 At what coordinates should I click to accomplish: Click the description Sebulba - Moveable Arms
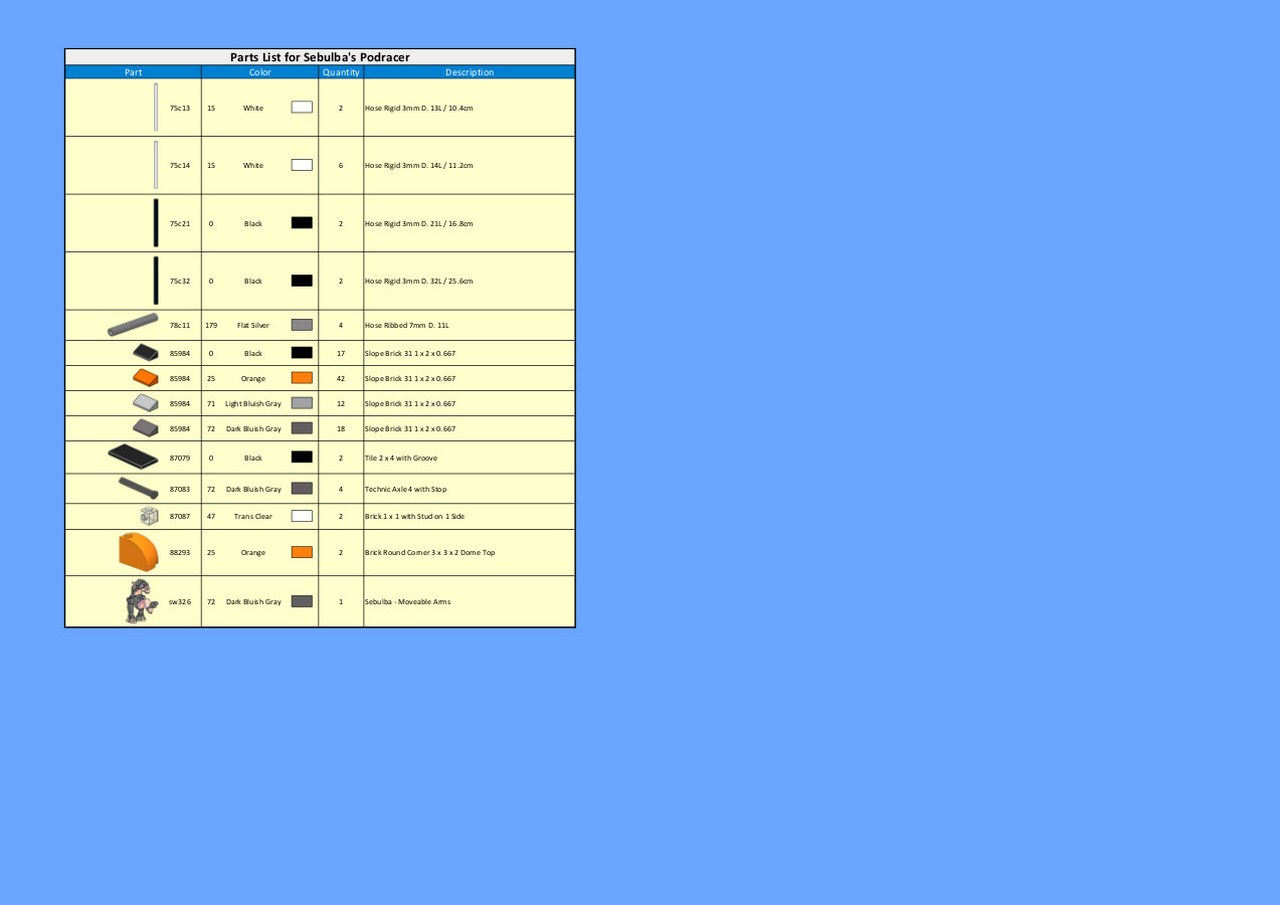point(408,602)
